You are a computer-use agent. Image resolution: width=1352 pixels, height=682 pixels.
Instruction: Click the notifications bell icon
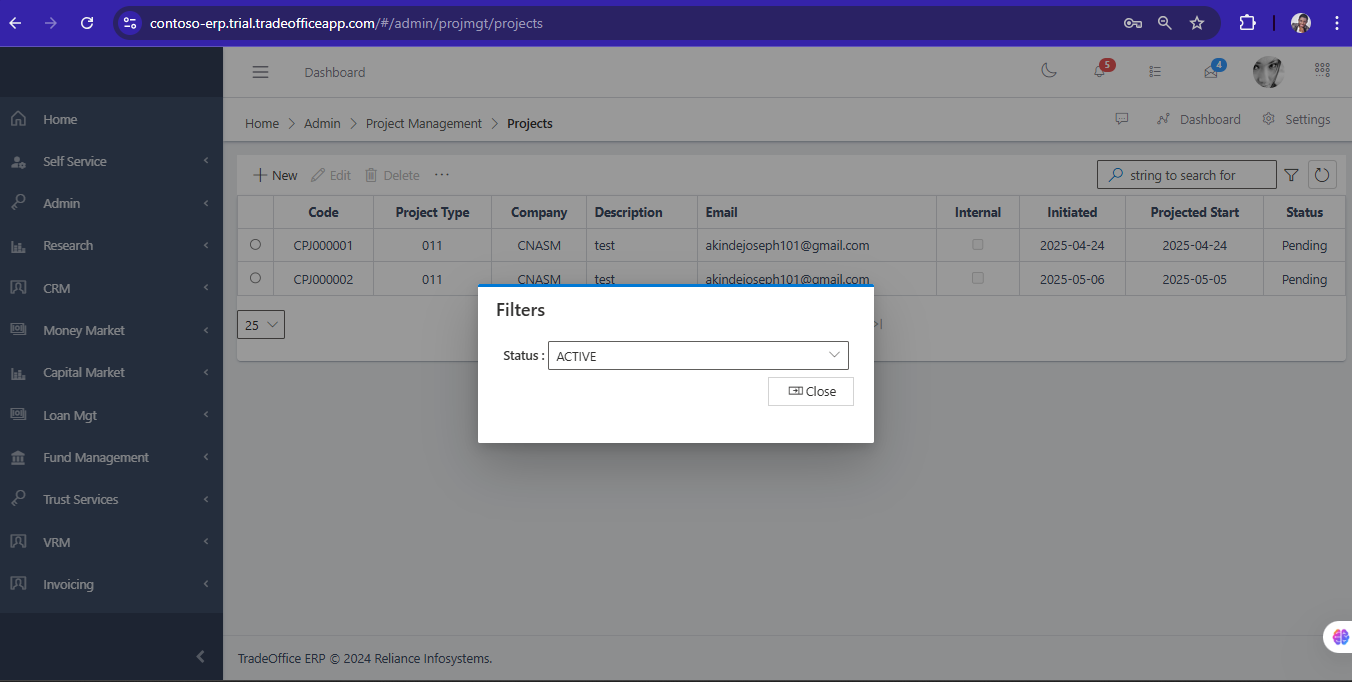1100,72
